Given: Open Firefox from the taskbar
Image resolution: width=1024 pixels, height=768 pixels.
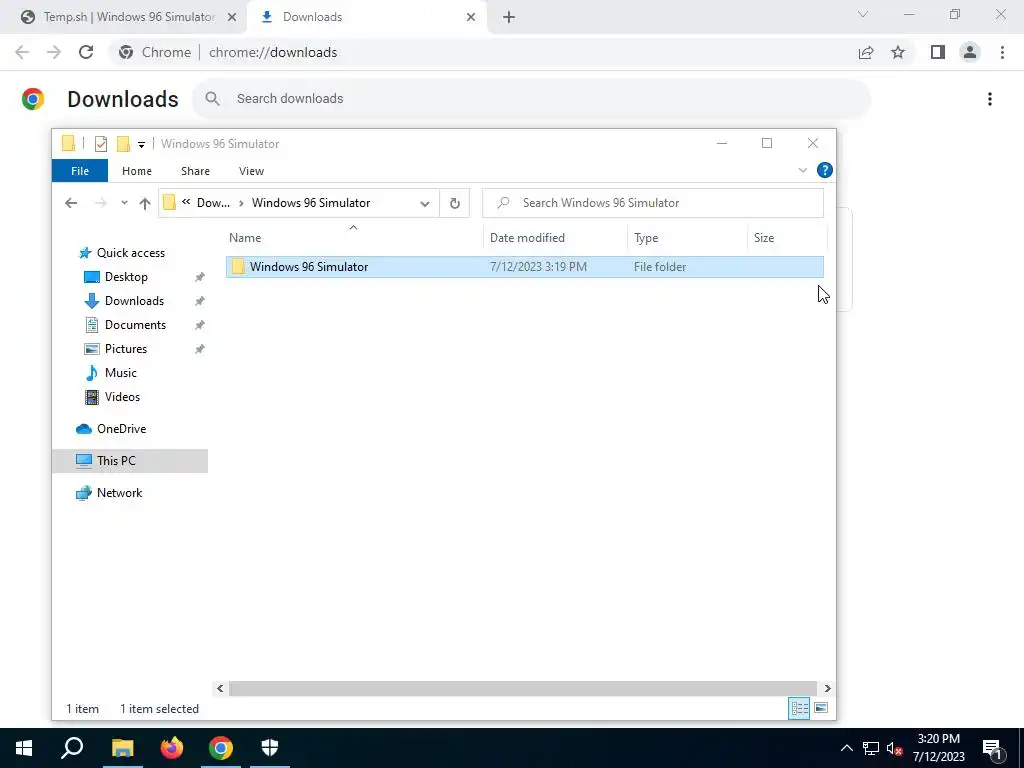Looking at the screenshot, I should [x=172, y=748].
